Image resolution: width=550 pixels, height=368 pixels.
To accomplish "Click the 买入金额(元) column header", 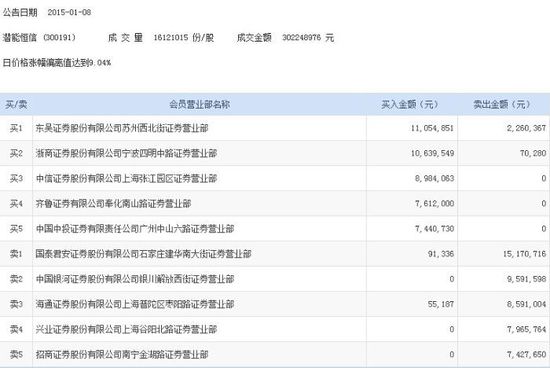I will click(x=409, y=105).
